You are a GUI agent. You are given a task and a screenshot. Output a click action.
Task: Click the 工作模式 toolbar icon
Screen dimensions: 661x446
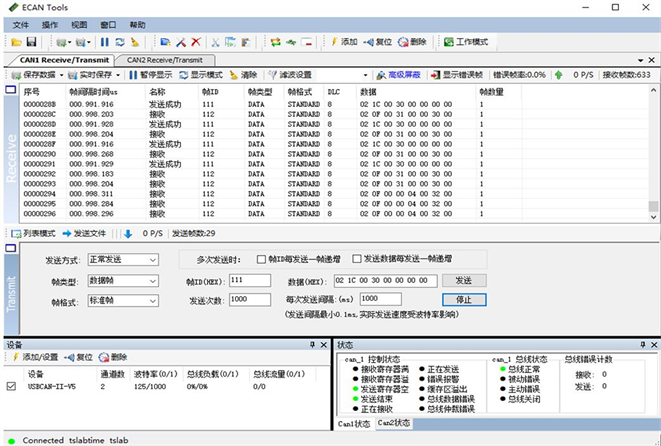pyautogui.click(x=465, y=42)
